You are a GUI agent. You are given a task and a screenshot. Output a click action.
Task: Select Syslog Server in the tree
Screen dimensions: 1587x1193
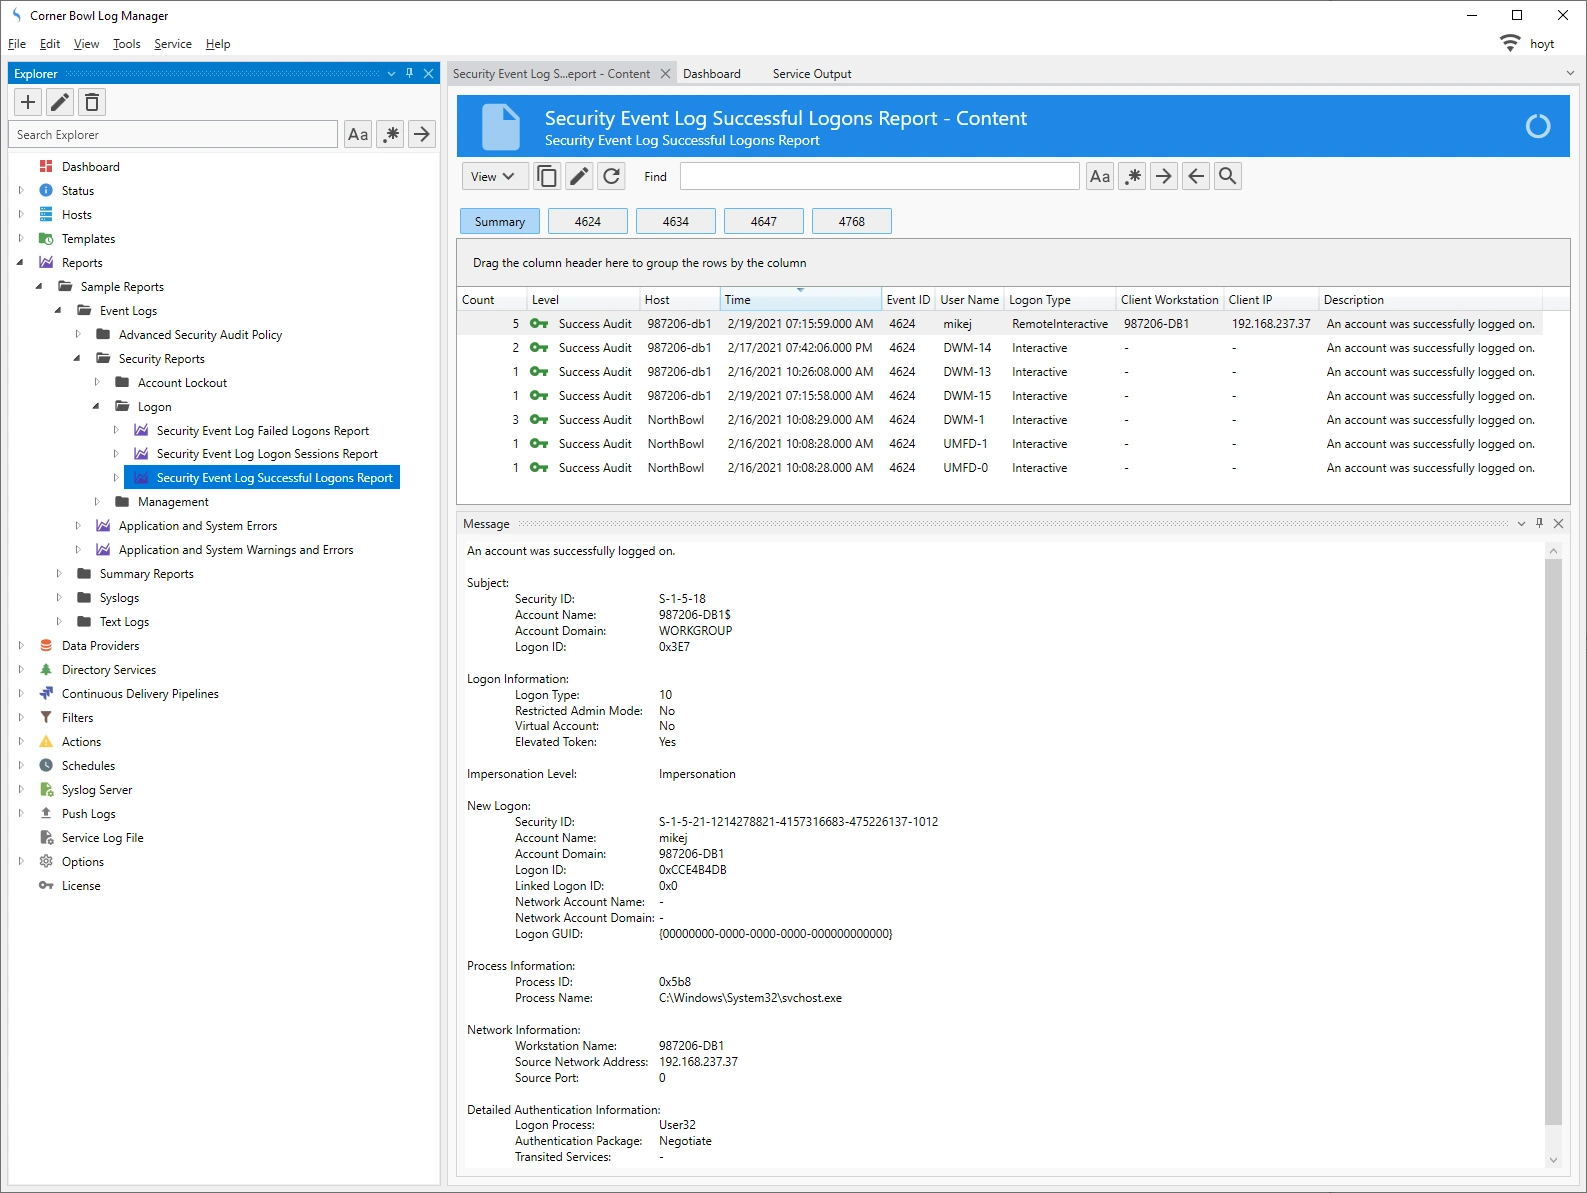pyautogui.click(x=96, y=790)
